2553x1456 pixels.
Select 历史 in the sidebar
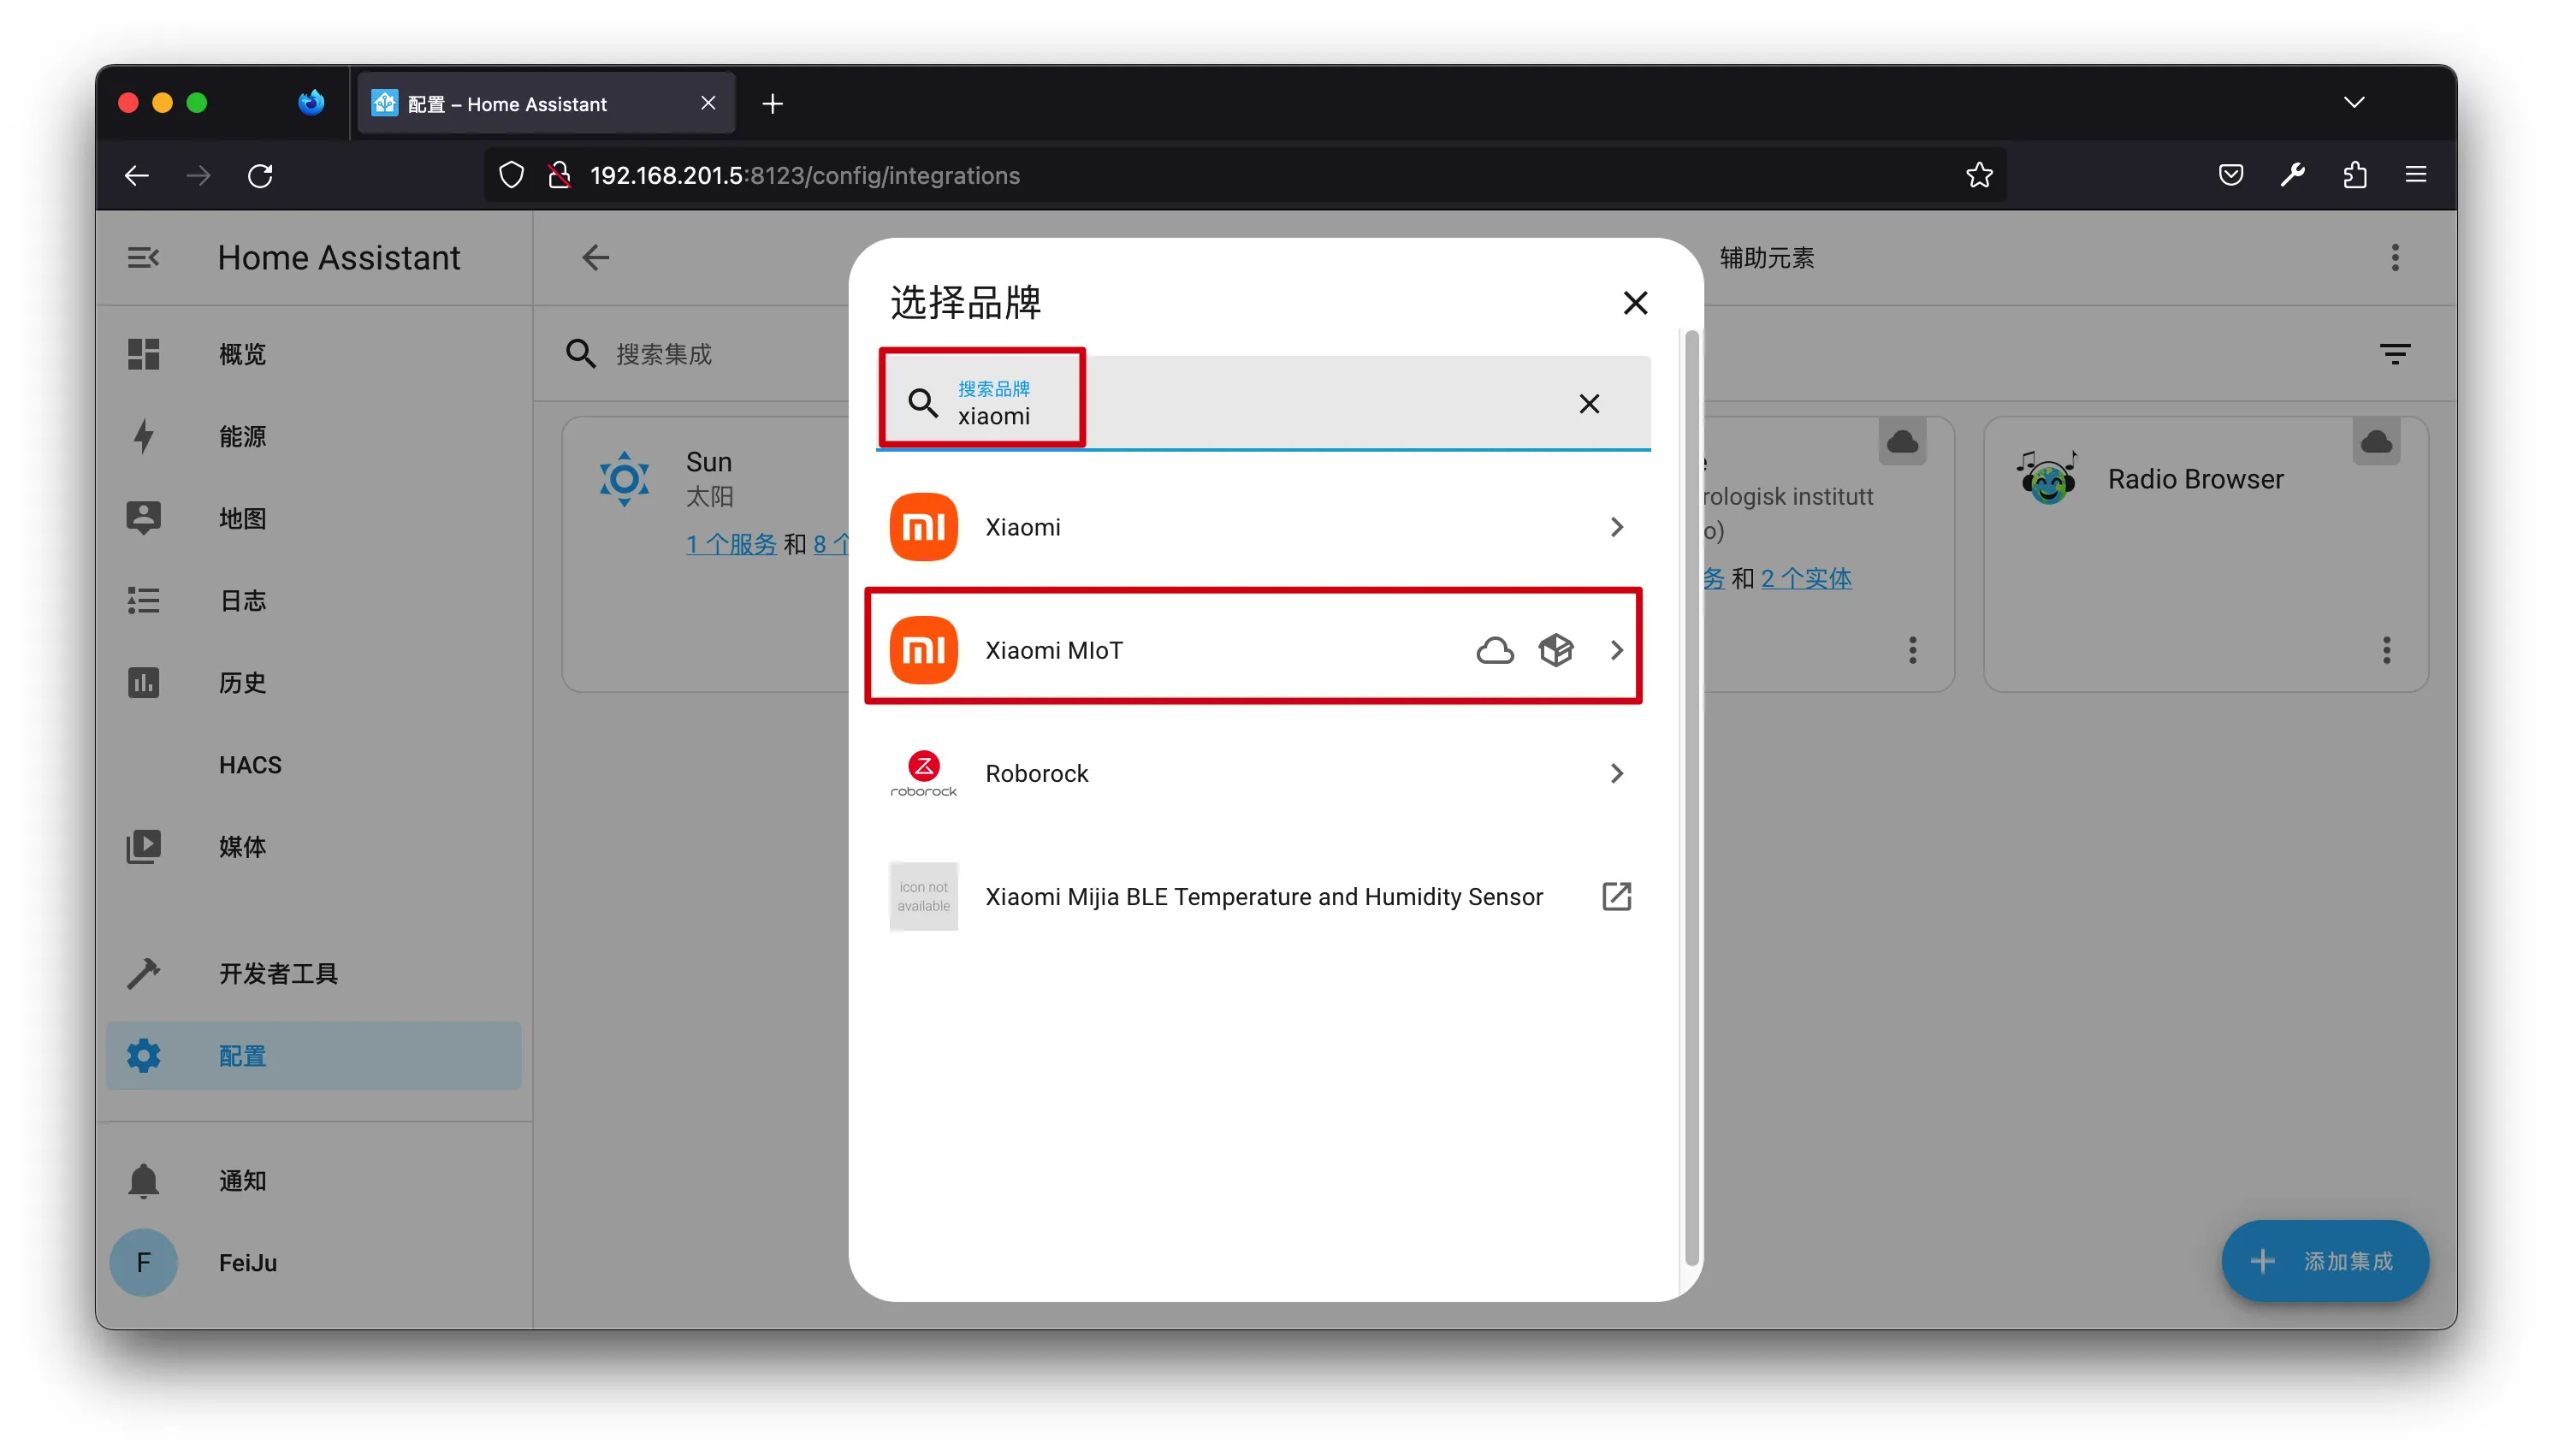[314, 682]
